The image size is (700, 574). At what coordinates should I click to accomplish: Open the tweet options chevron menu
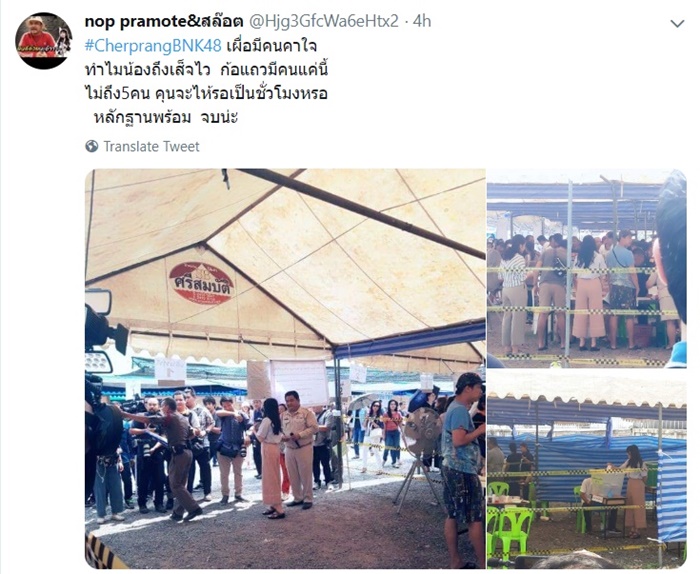click(x=677, y=24)
